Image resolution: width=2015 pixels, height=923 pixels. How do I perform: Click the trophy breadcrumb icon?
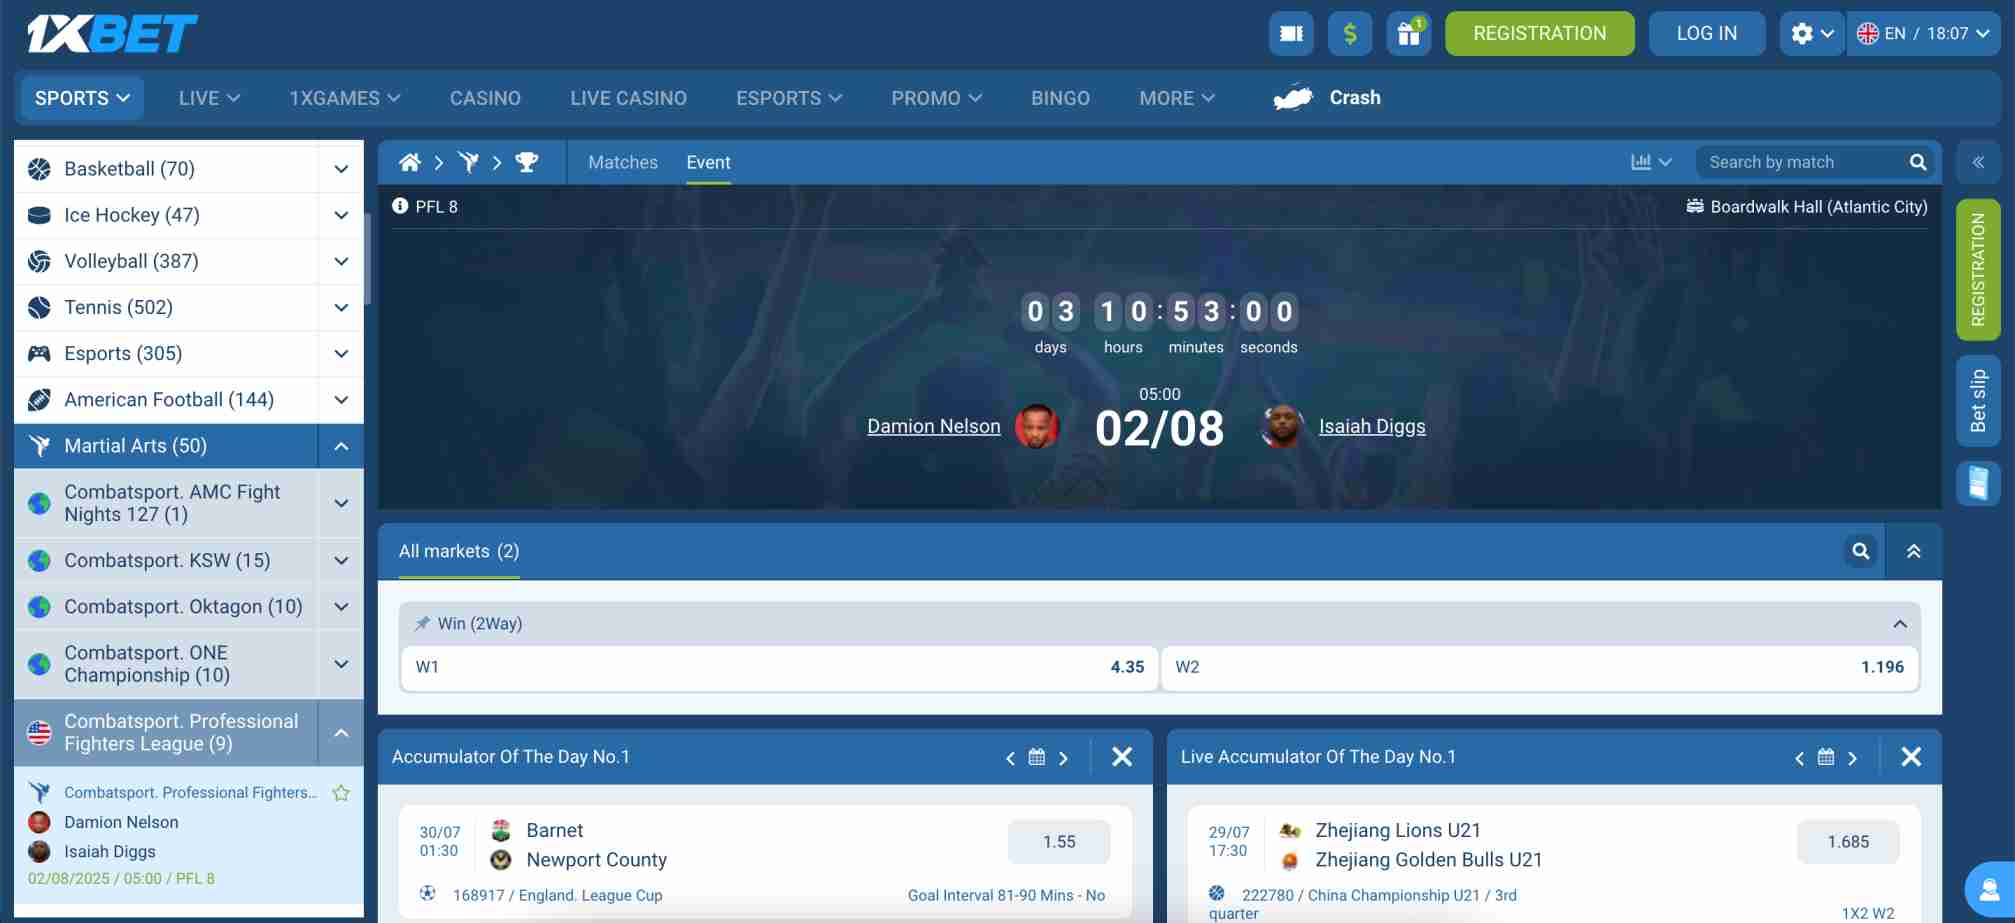pyautogui.click(x=527, y=162)
